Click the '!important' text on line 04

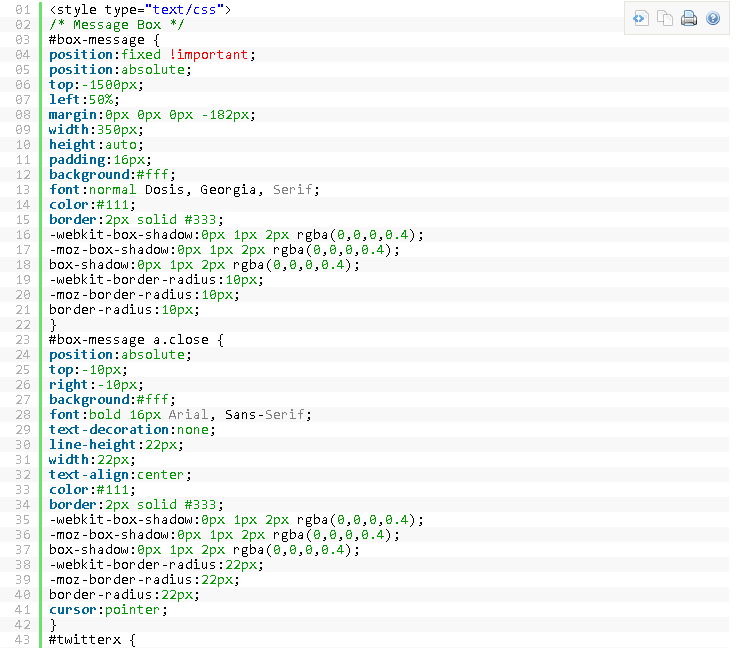[209, 55]
